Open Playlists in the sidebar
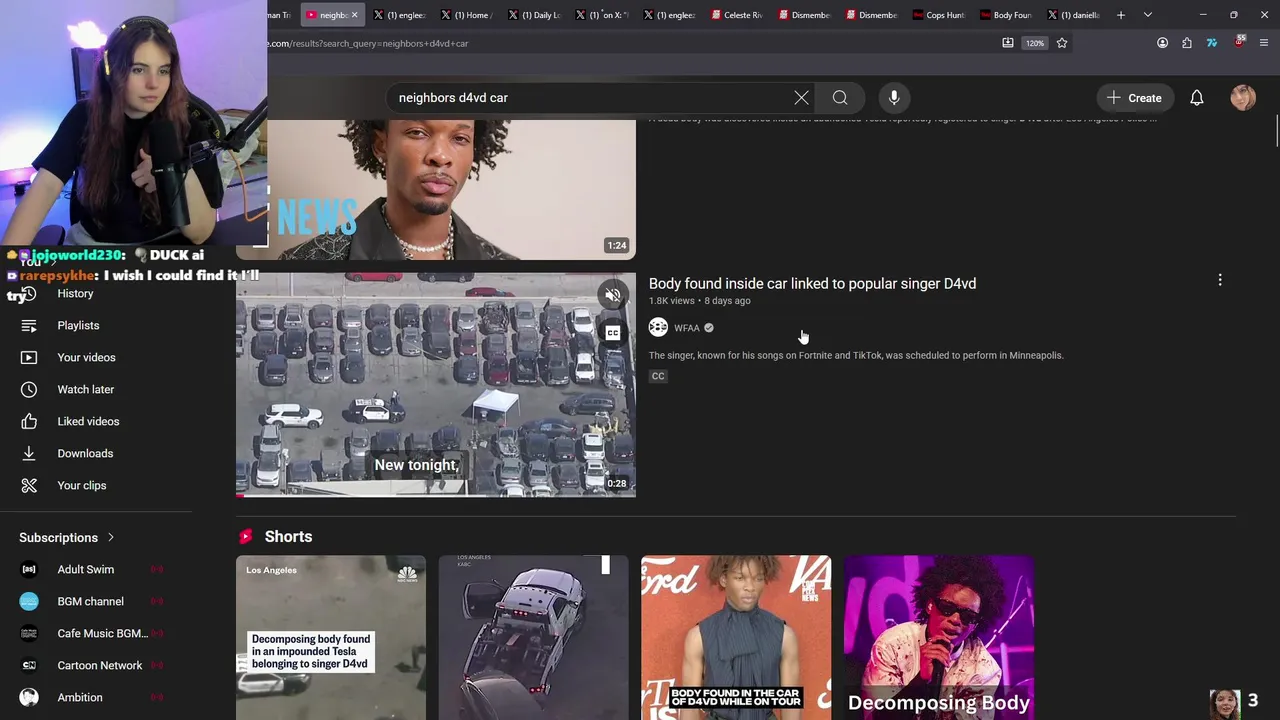Viewport: 1280px width, 720px height. (78, 326)
